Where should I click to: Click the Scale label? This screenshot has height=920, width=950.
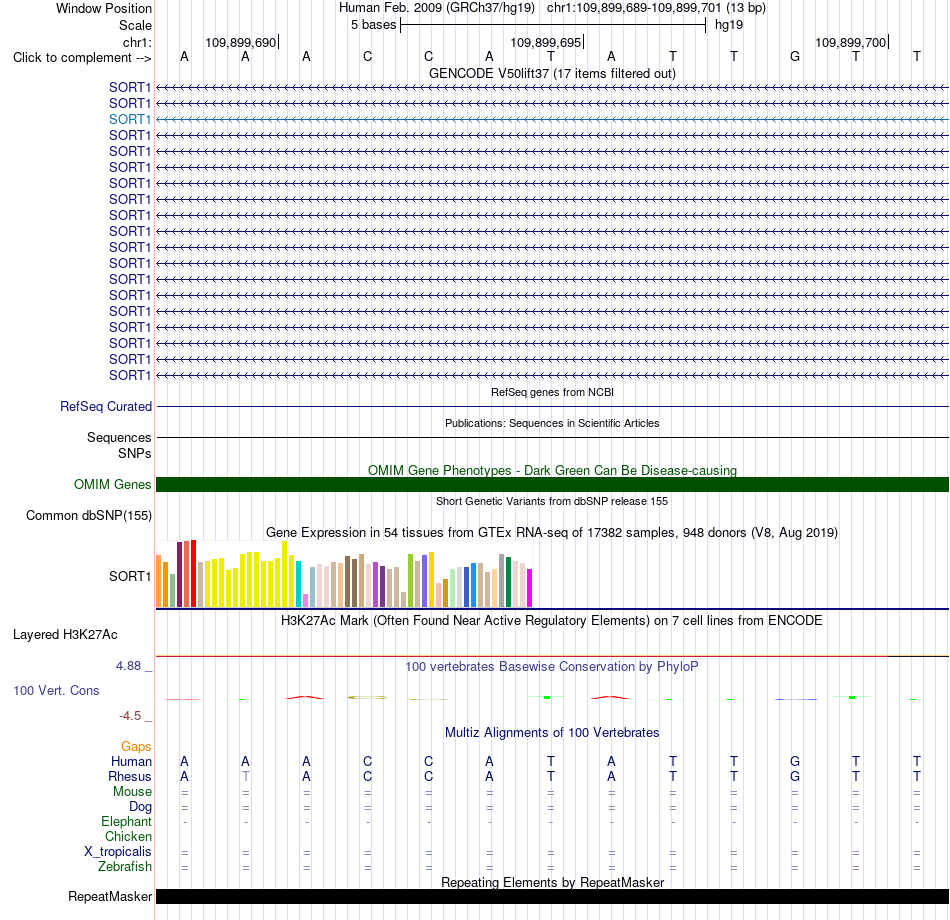tap(135, 25)
